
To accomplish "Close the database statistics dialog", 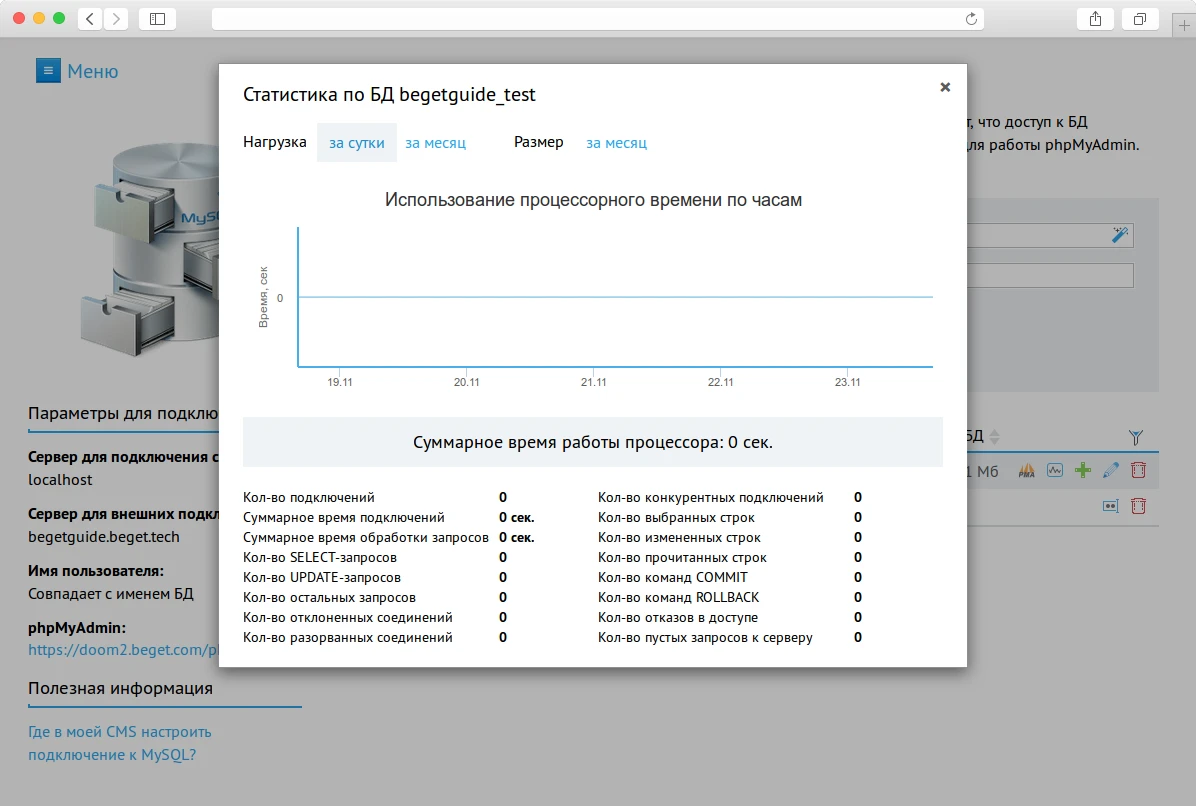I will [945, 87].
